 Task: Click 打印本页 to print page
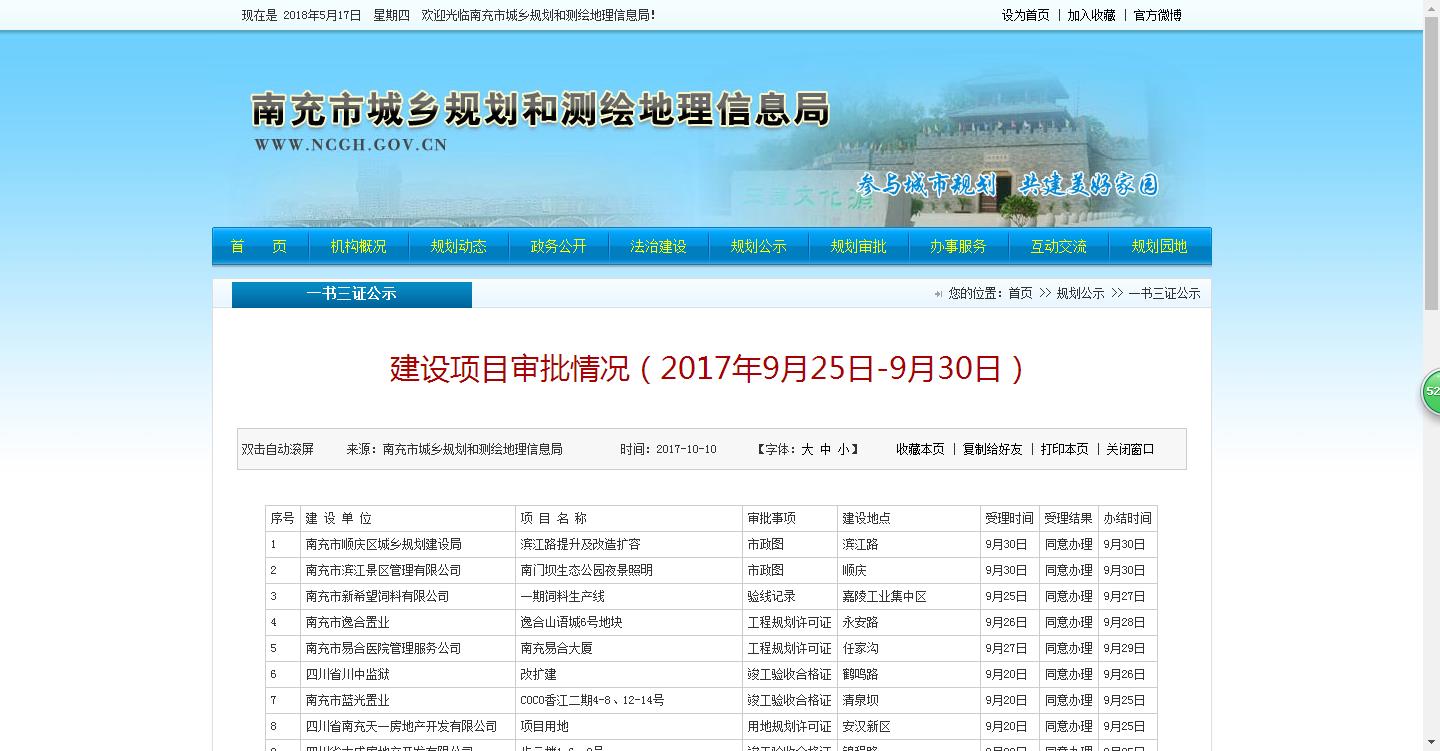tap(1064, 449)
